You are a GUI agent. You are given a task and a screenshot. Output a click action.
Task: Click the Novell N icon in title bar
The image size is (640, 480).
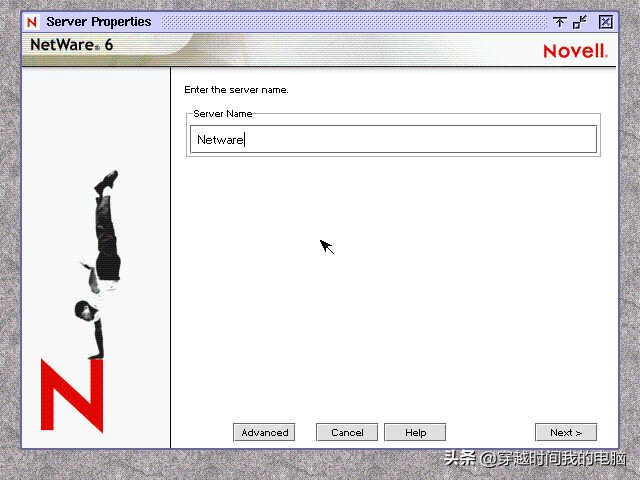(32, 22)
